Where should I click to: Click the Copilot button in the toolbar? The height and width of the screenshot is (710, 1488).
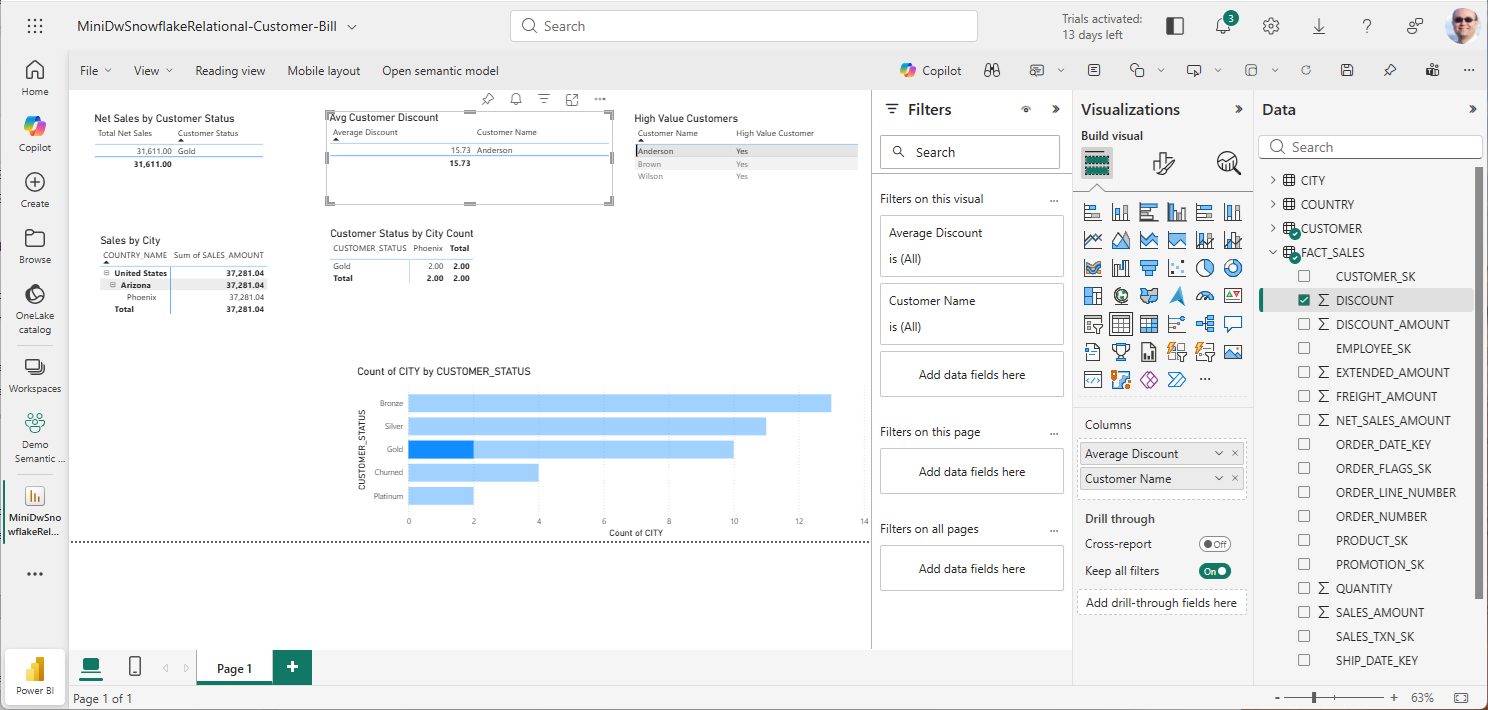pyautogui.click(x=930, y=70)
